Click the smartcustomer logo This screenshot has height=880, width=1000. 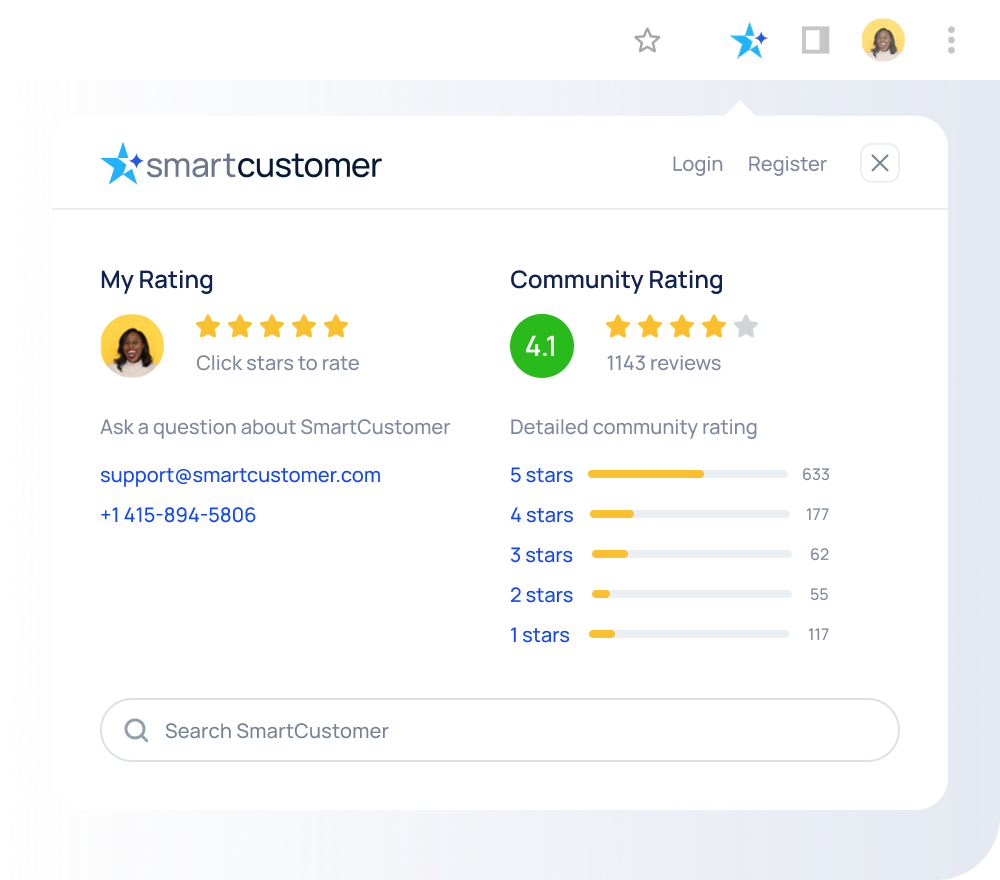pyautogui.click(x=241, y=164)
